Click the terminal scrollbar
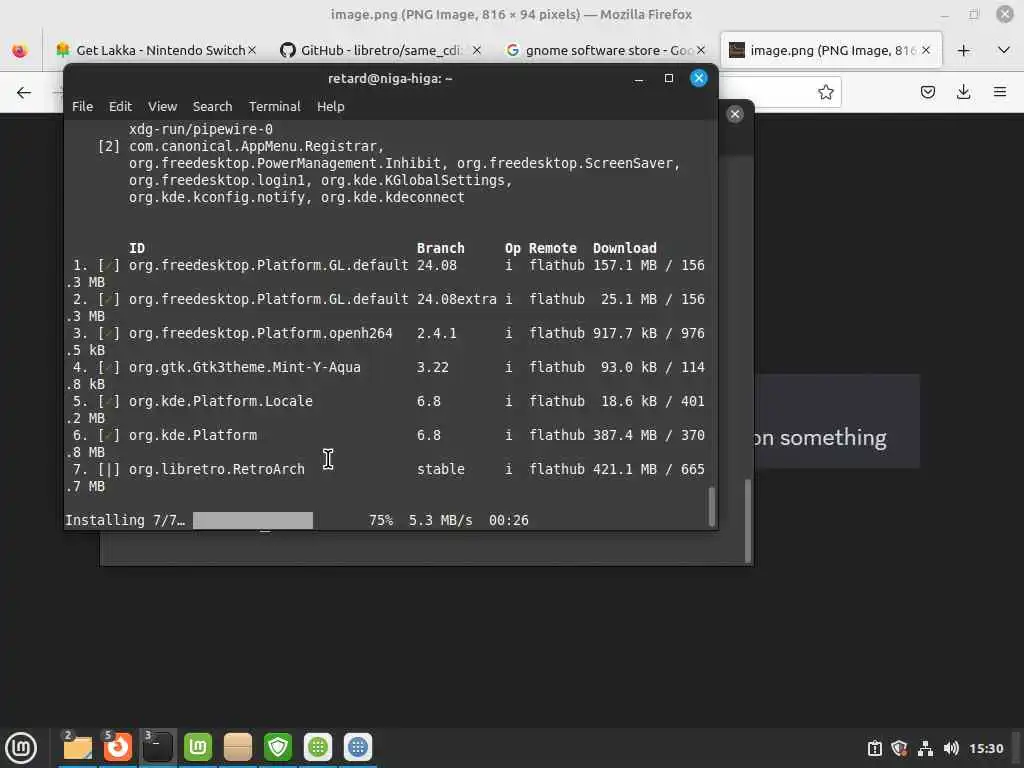1024x768 pixels. pyautogui.click(x=712, y=506)
